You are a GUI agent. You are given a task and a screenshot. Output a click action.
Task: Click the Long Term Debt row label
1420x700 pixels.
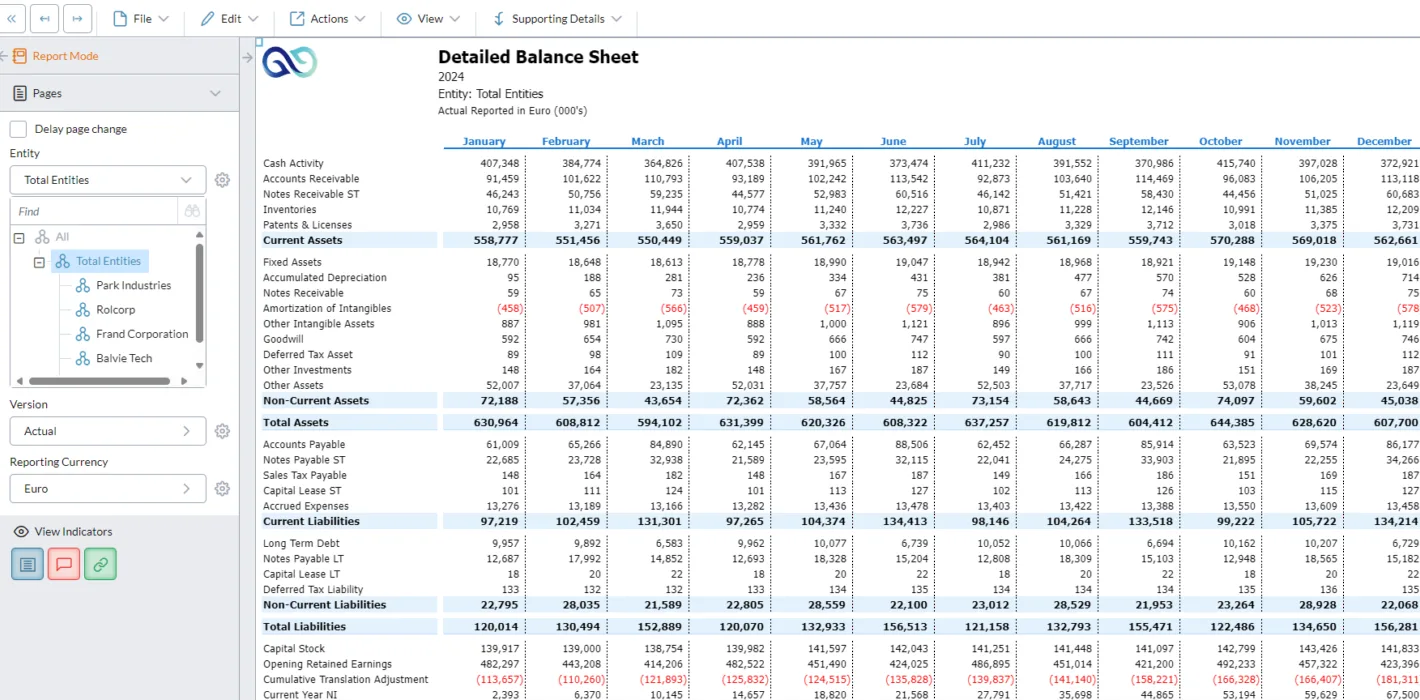click(x=299, y=543)
